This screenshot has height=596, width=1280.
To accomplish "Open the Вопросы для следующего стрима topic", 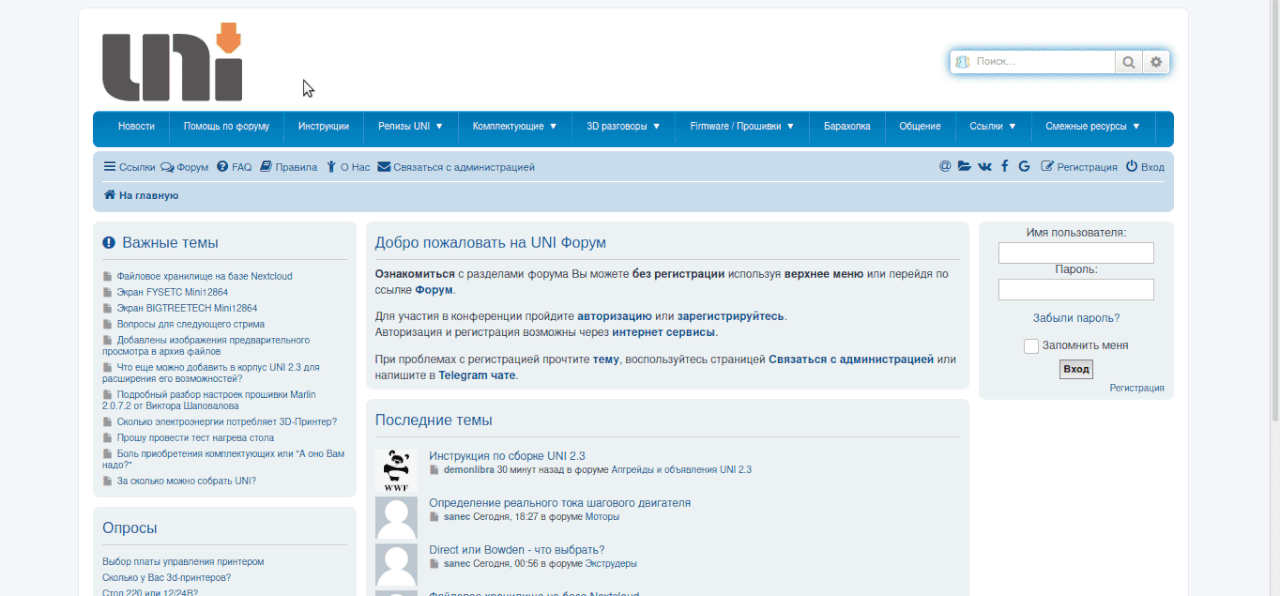I will tap(191, 324).
